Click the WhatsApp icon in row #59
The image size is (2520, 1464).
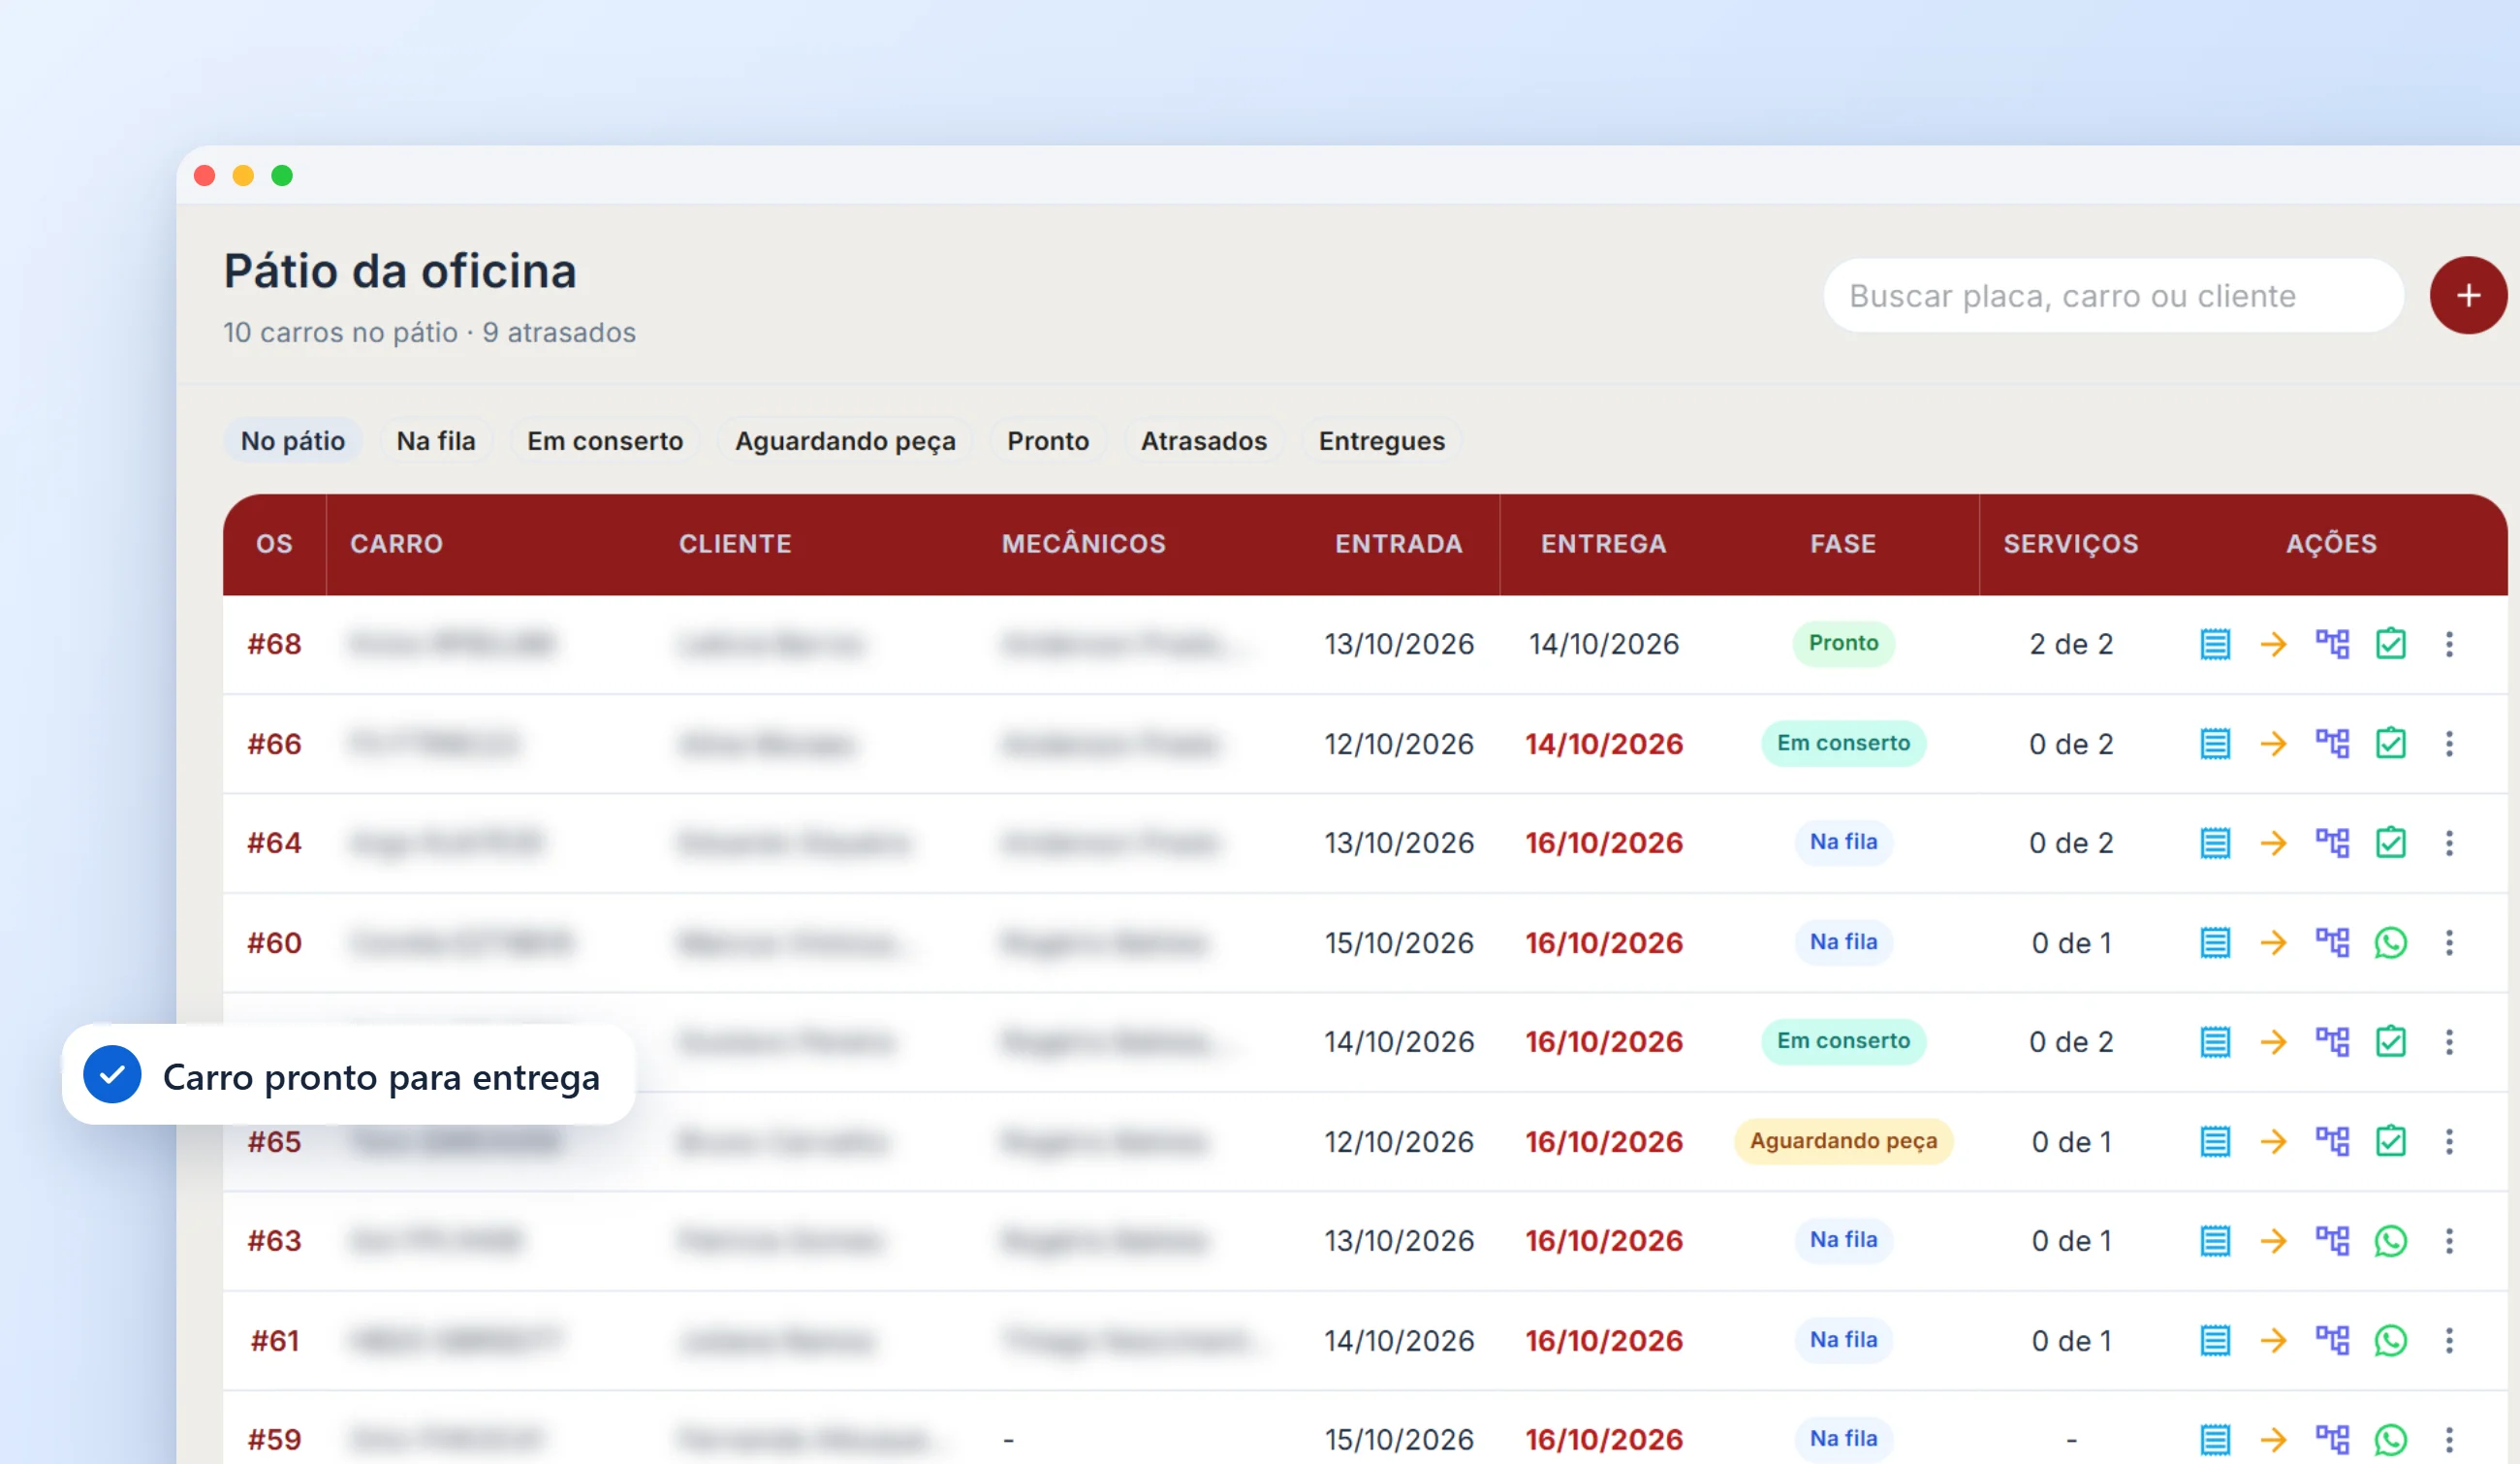click(x=2390, y=1439)
